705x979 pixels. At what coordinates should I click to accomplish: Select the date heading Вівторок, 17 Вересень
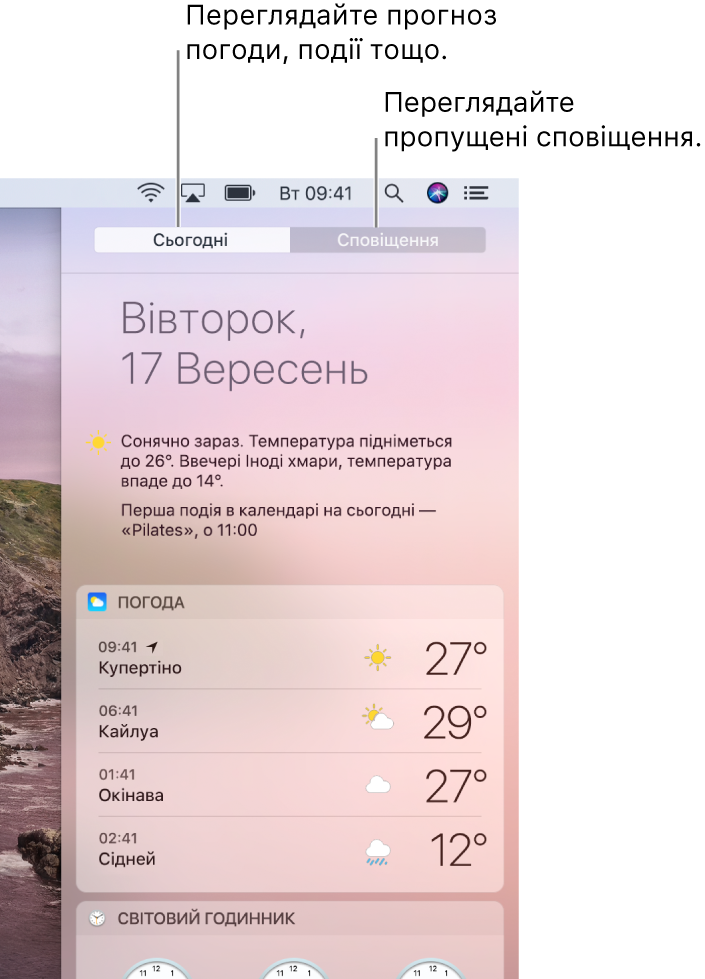click(244, 343)
